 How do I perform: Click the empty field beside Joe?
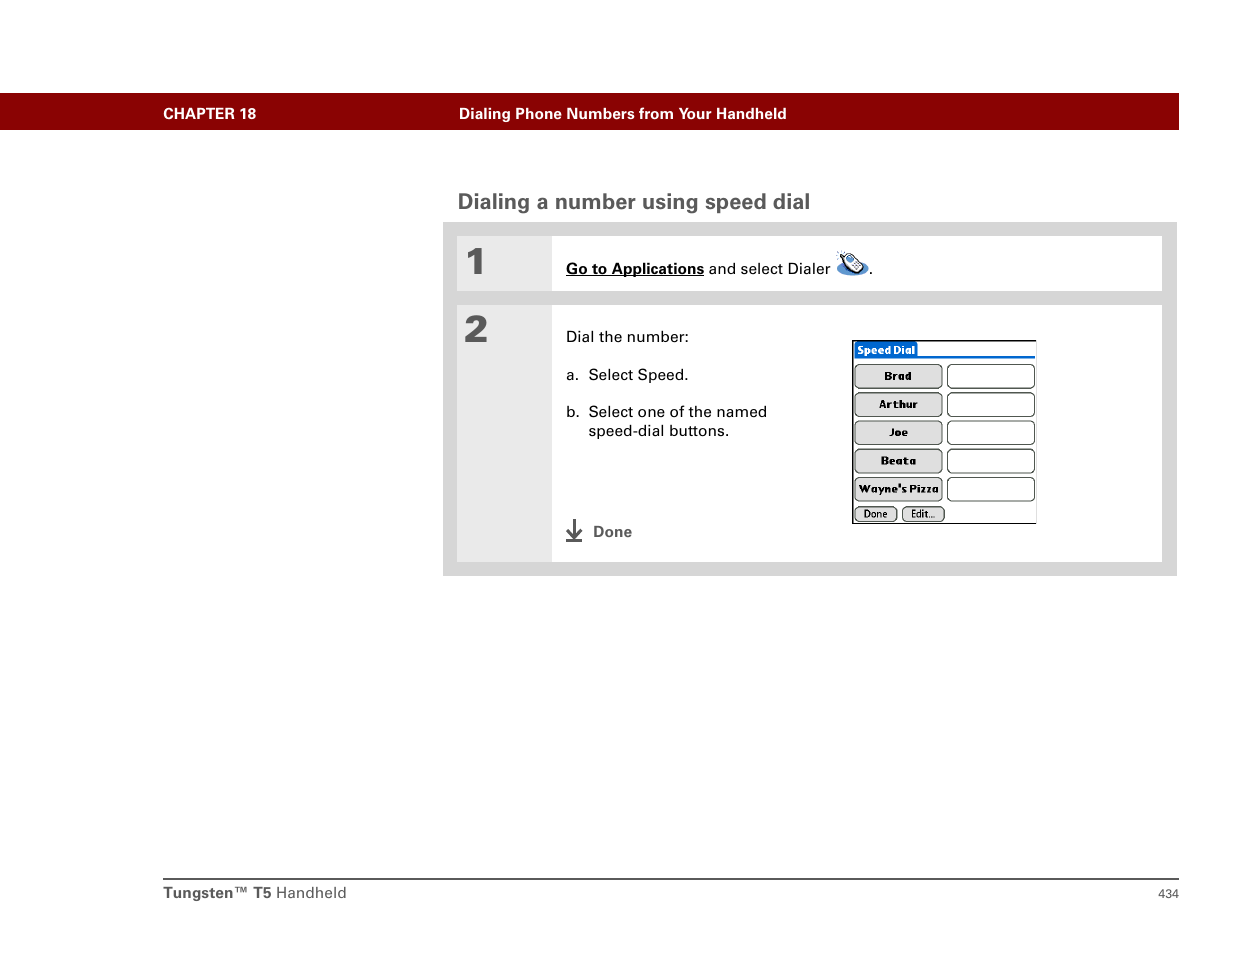tap(991, 432)
